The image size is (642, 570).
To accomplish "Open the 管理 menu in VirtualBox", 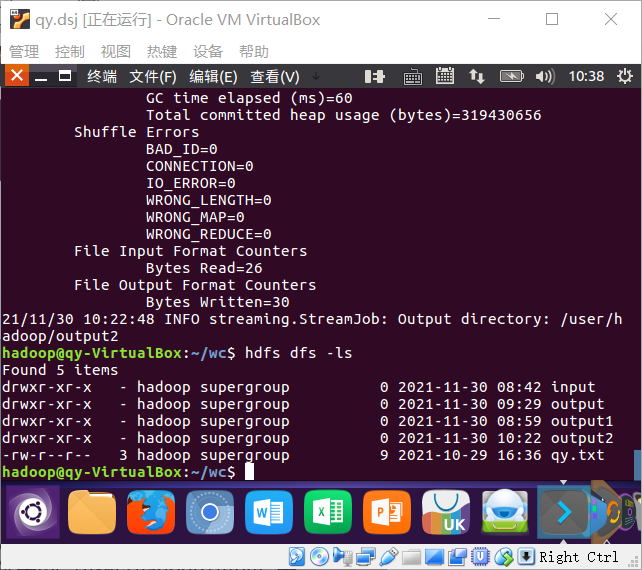I will pyautogui.click(x=24, y=52).
